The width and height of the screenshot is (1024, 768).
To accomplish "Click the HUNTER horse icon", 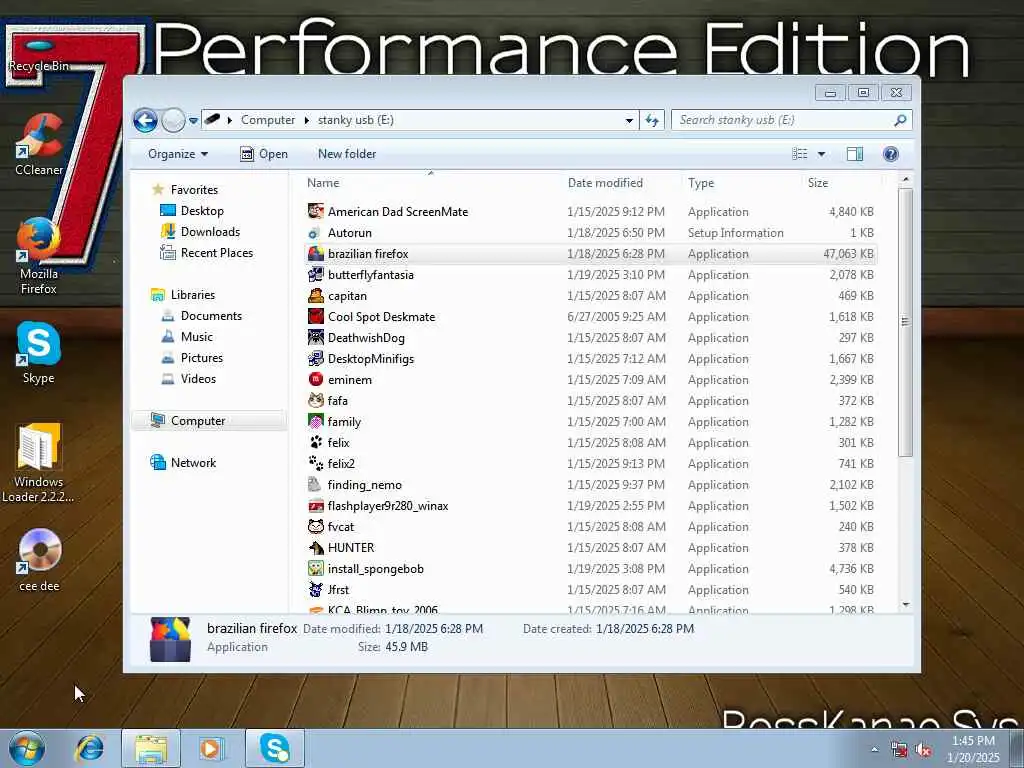I will tap(316, 547).
